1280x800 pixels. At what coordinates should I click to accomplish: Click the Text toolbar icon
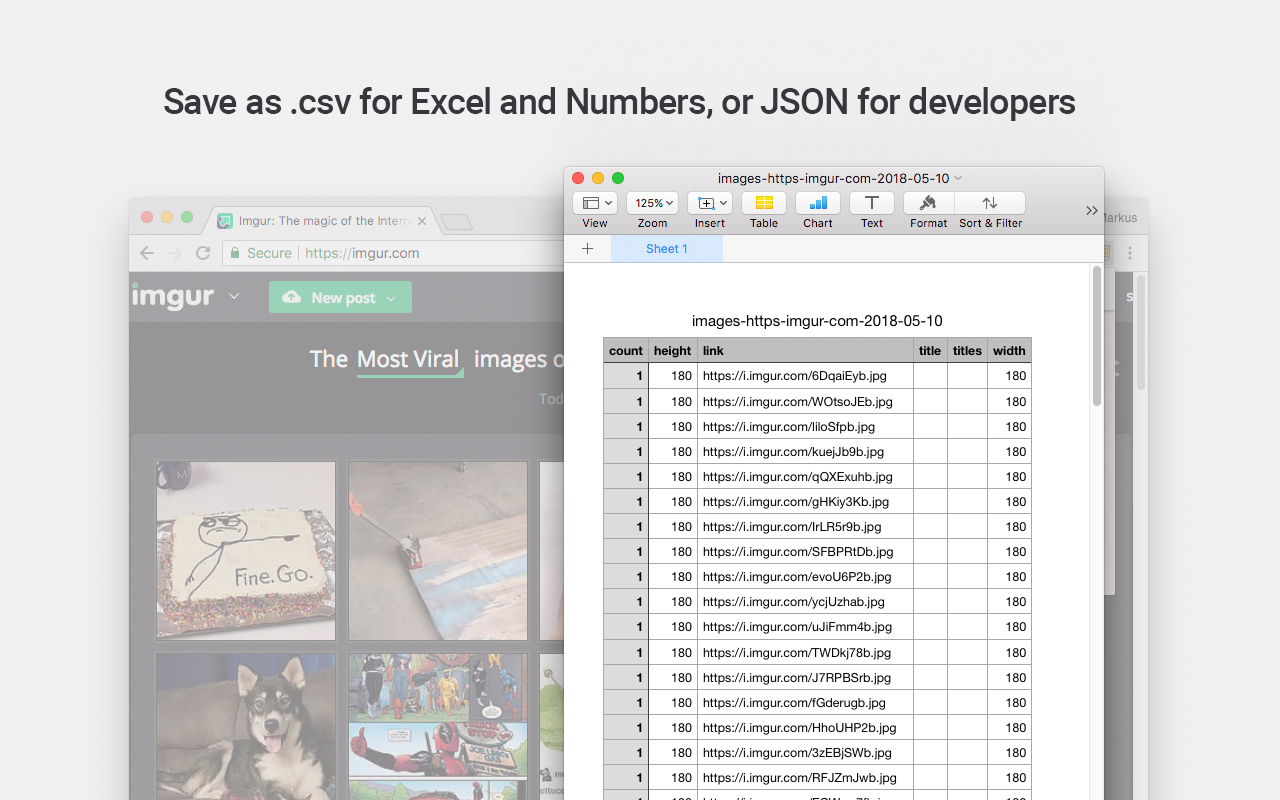(872, 203)
